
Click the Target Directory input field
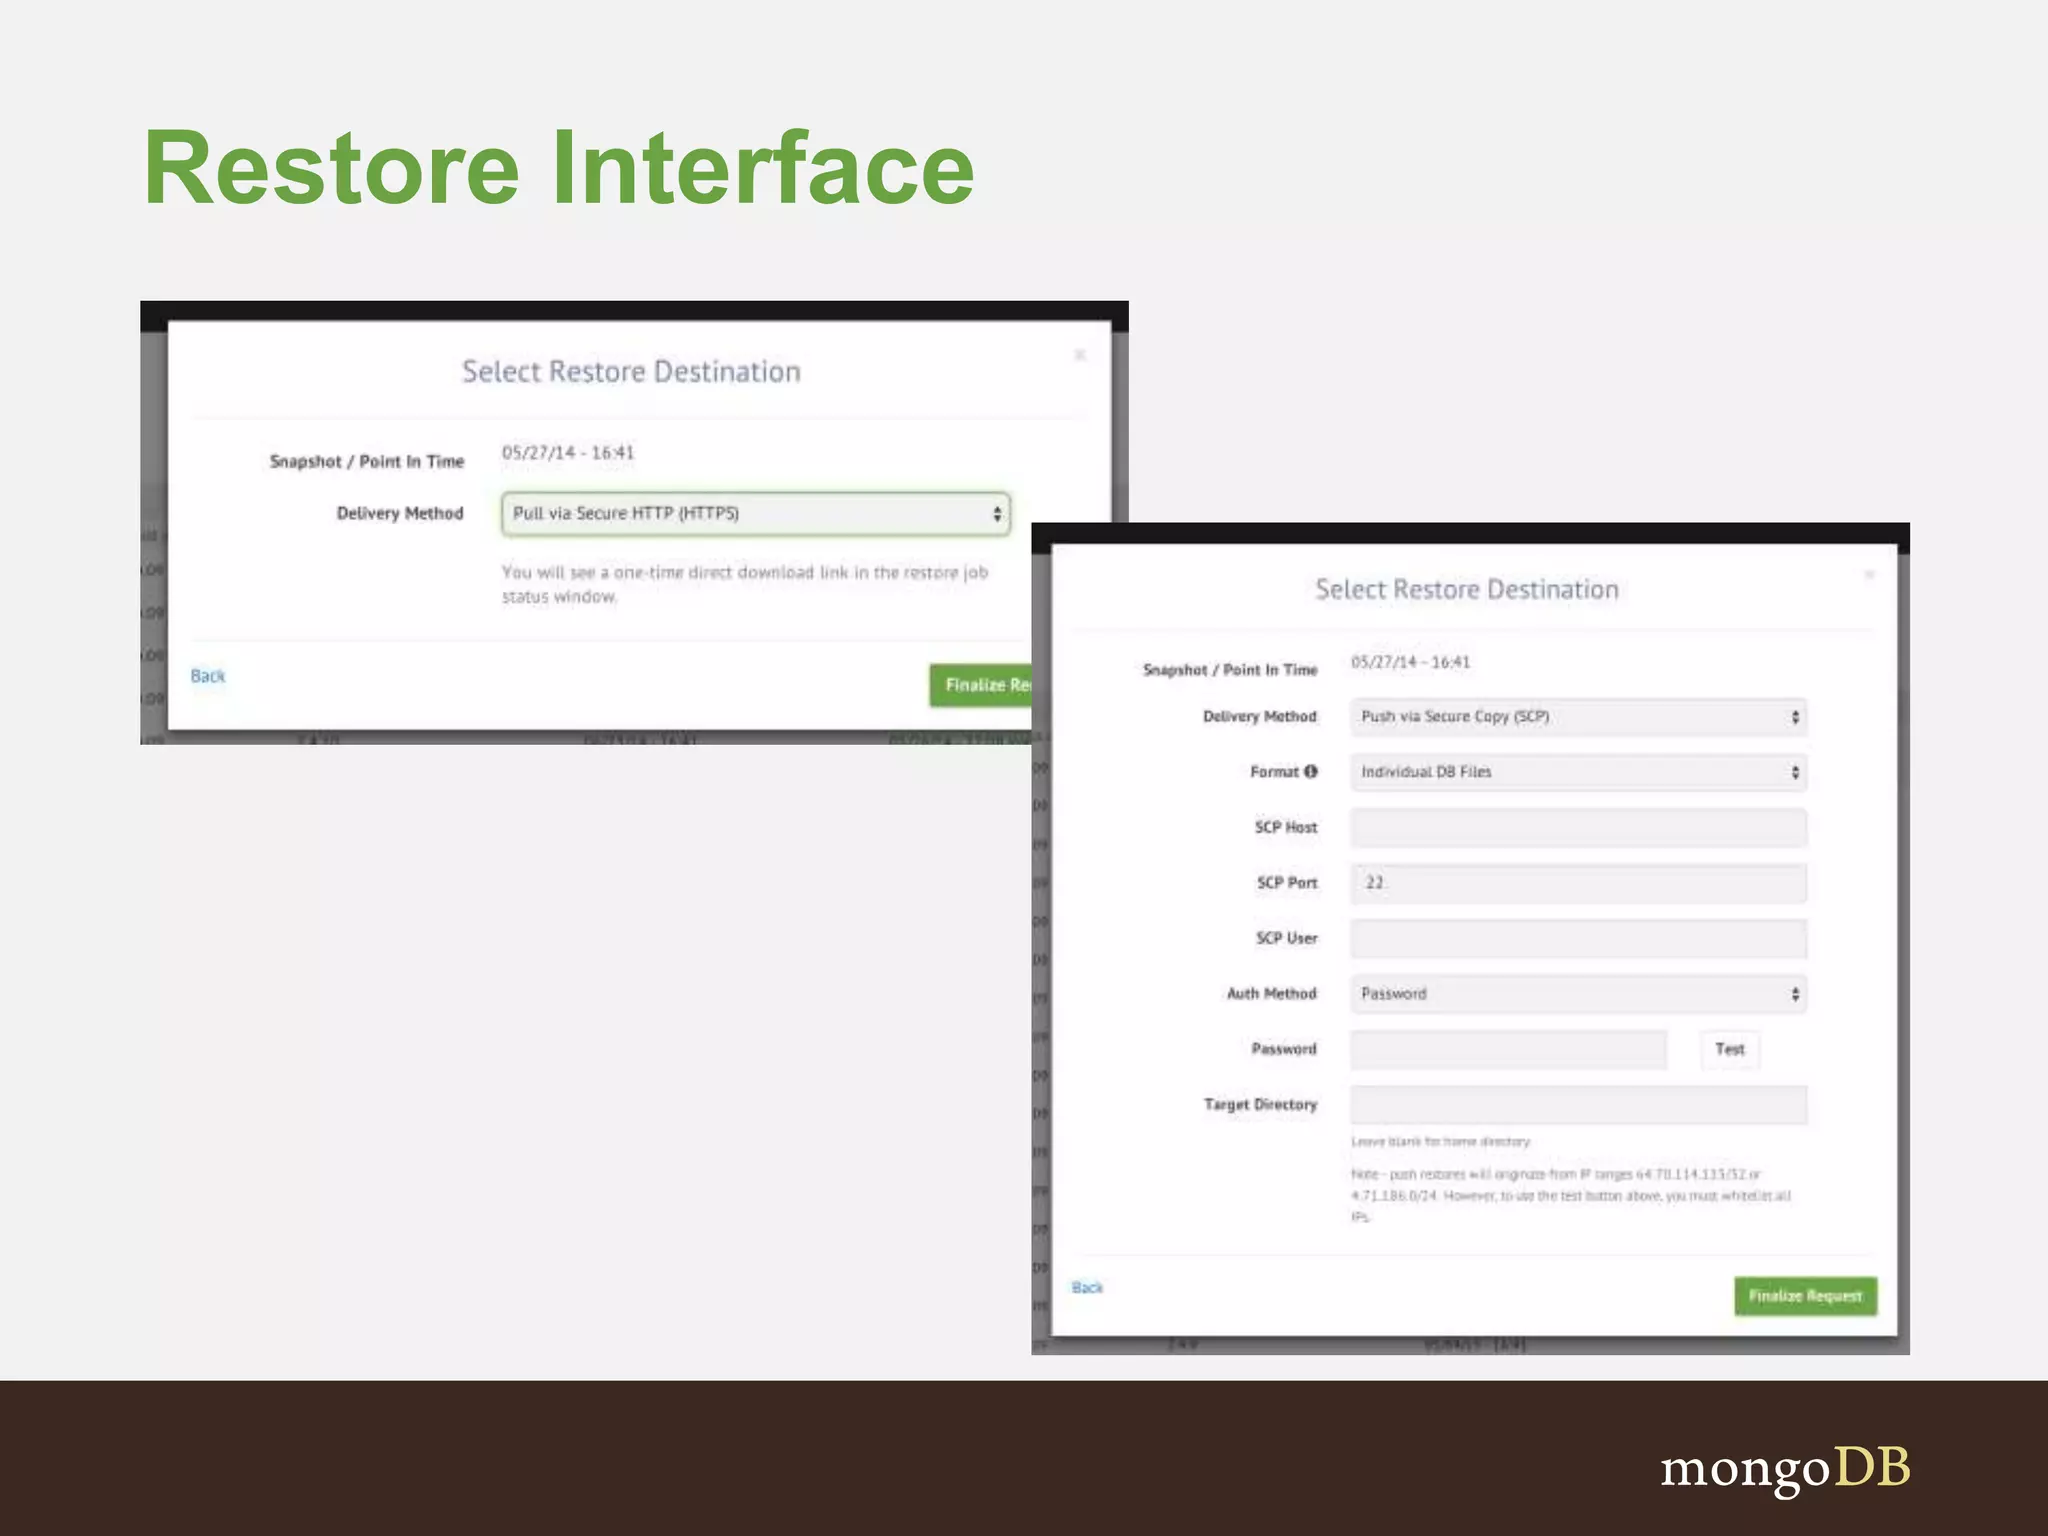[x=1578, y=1105]
